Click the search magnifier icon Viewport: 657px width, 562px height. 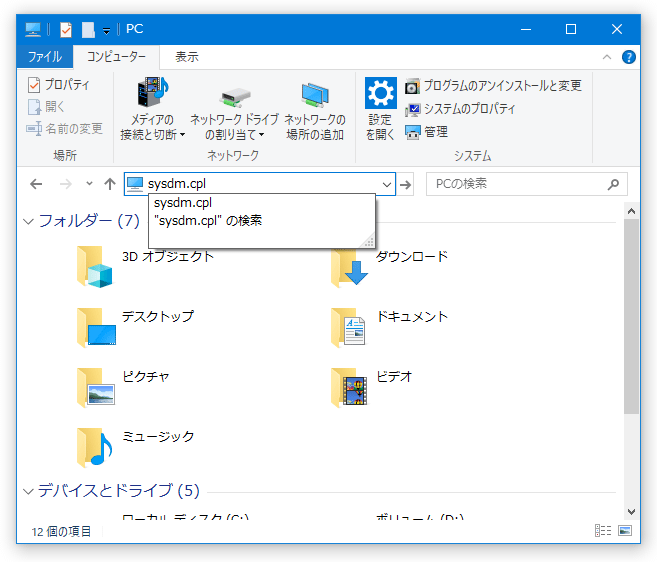coord(613,184)
